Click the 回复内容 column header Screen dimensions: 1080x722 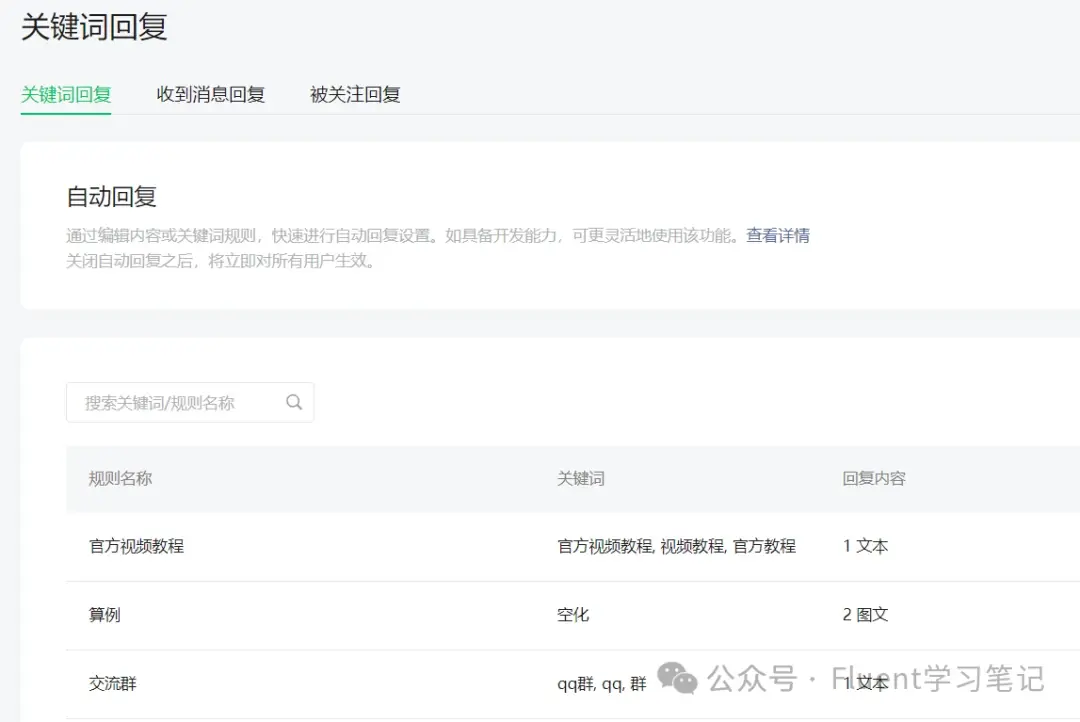pos(873,478)
